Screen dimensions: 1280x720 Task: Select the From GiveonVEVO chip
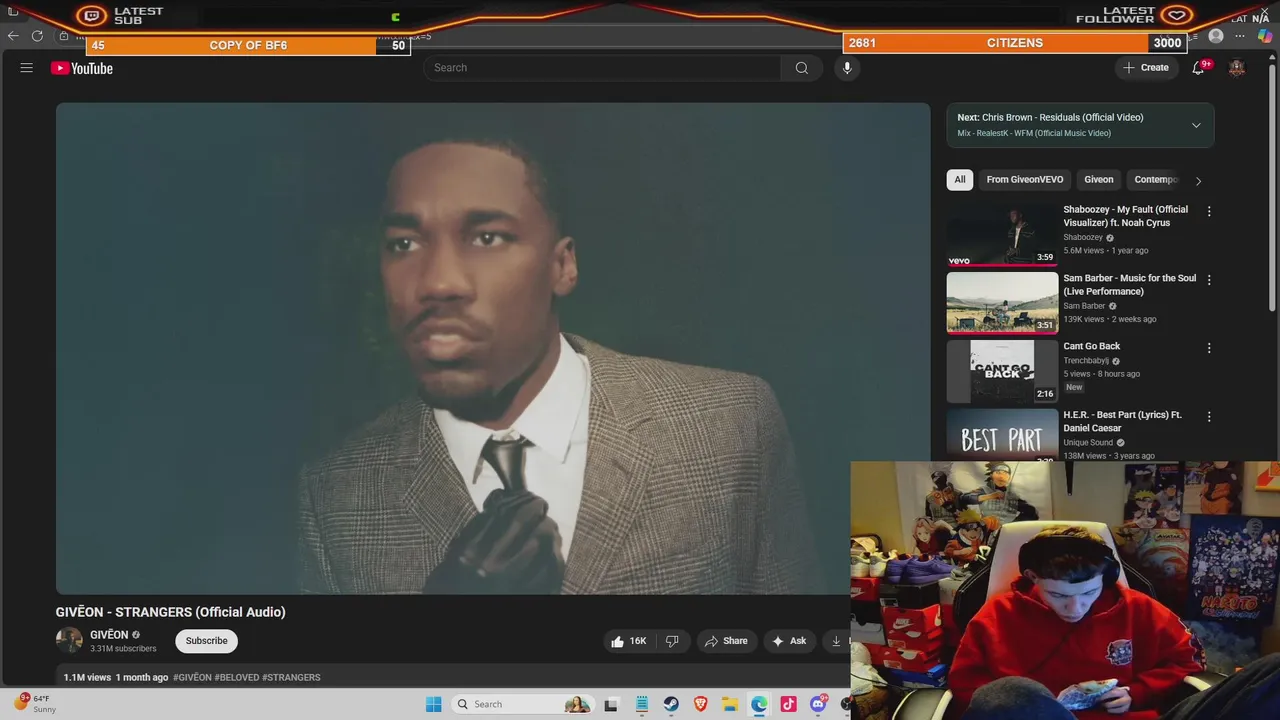click(x=1025, y=180)
